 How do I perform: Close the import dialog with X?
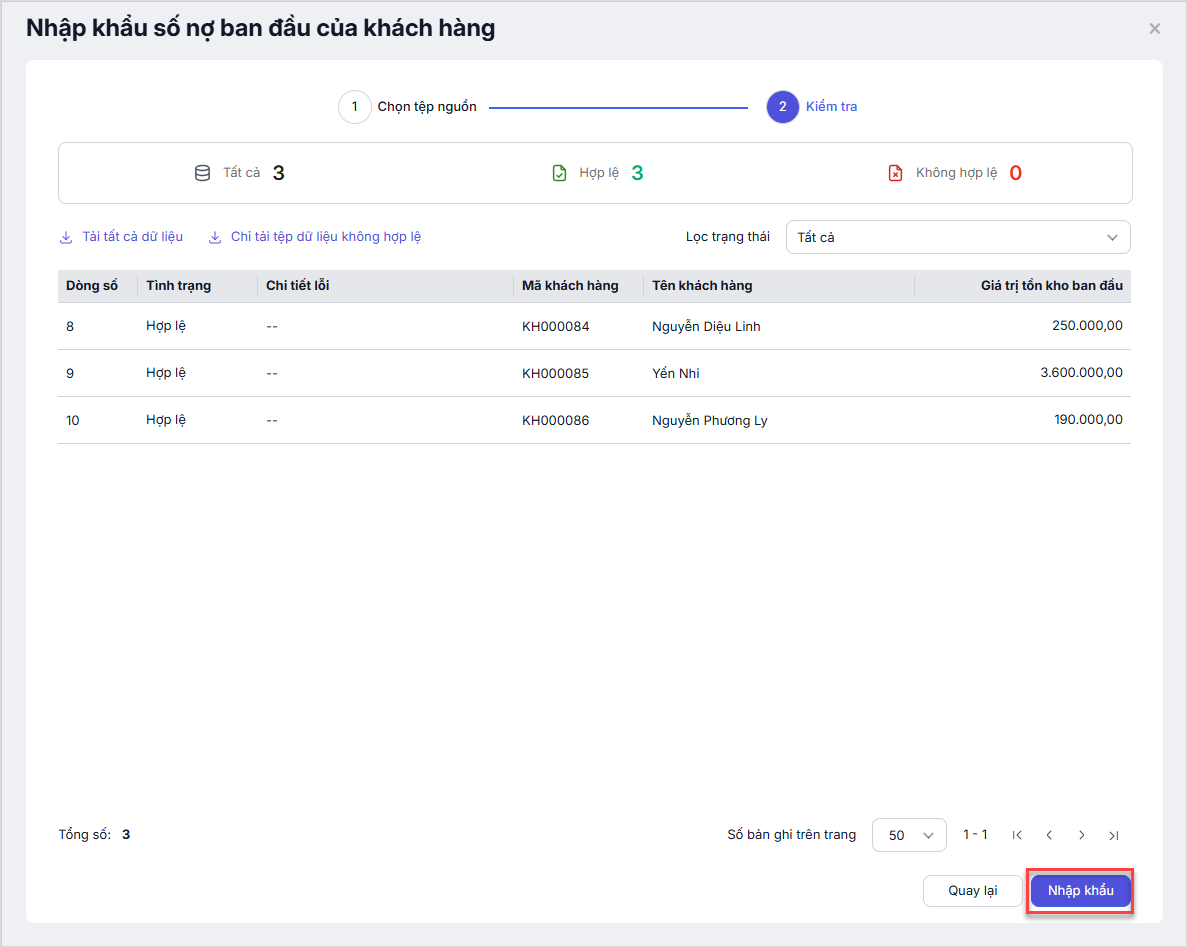(x=1155, y=29)
